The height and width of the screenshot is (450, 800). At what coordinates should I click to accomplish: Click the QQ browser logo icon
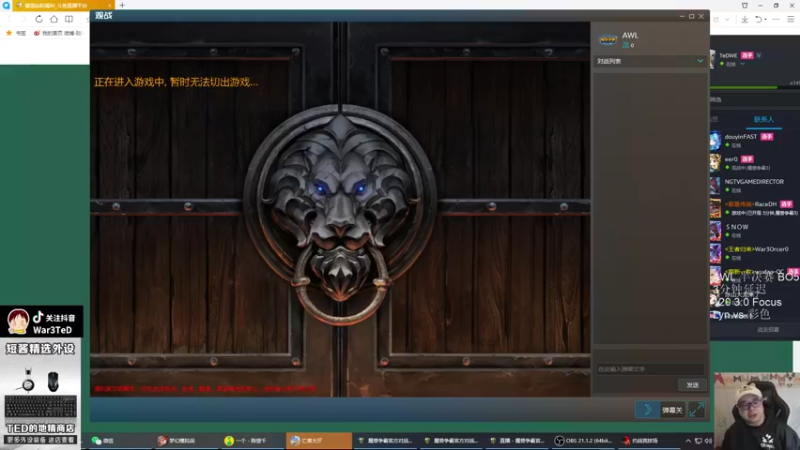(6, 5)
